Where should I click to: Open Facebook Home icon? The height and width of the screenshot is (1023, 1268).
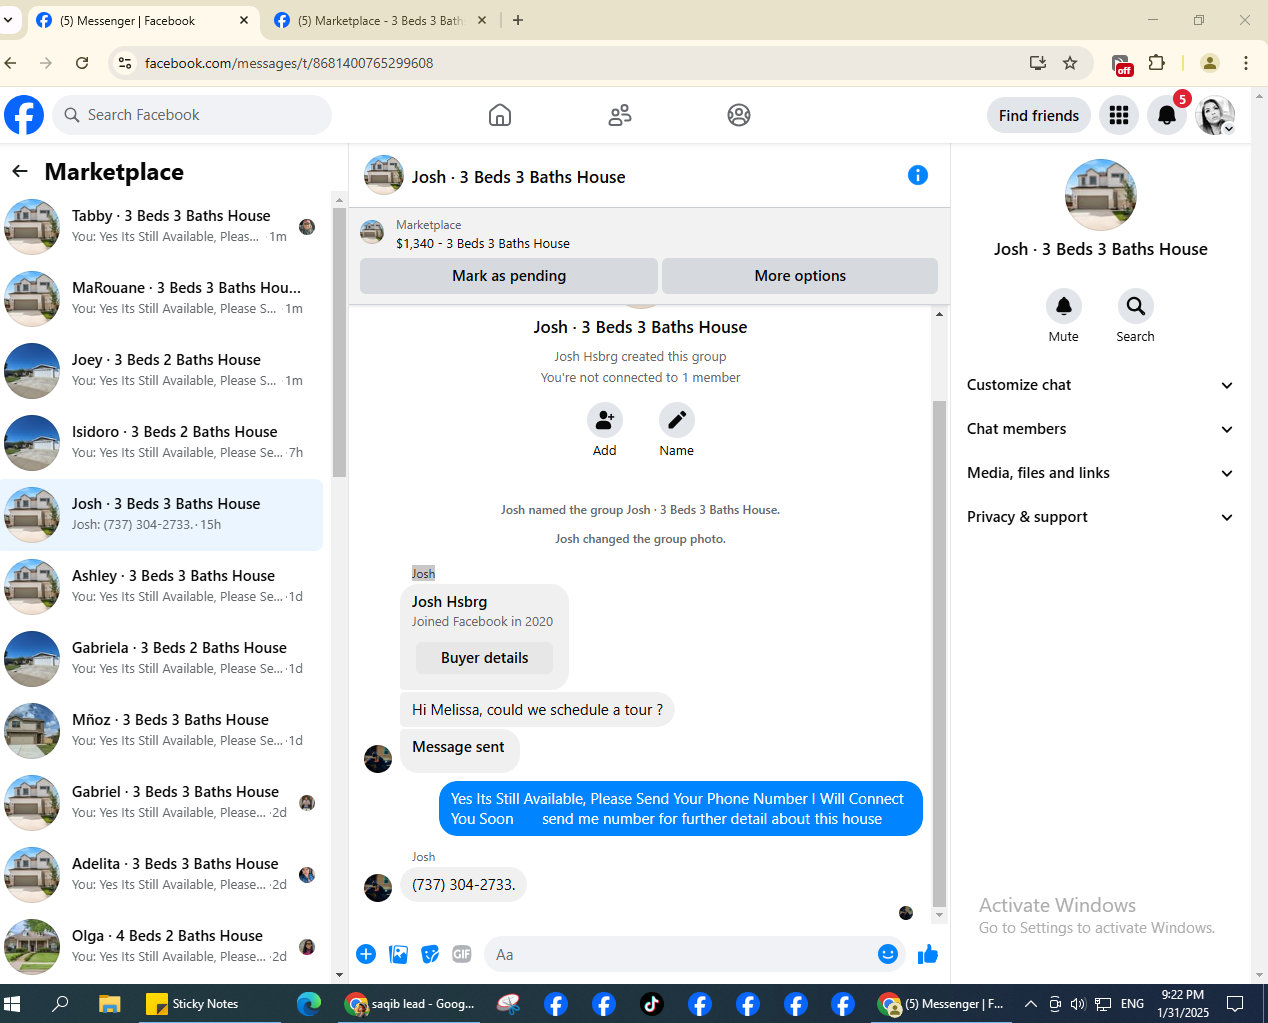point(500,115)
